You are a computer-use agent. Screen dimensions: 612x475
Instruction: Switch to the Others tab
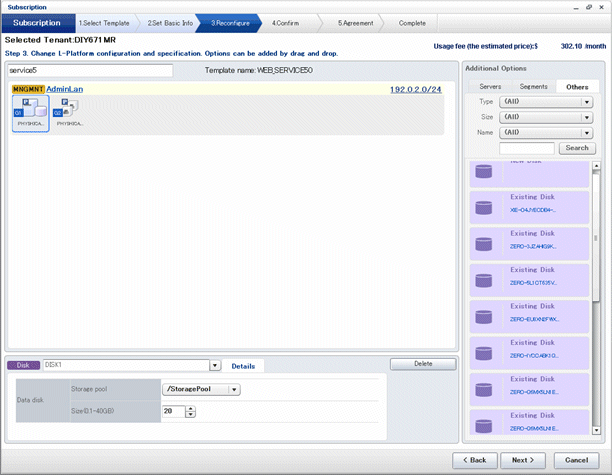pos(577,87)
